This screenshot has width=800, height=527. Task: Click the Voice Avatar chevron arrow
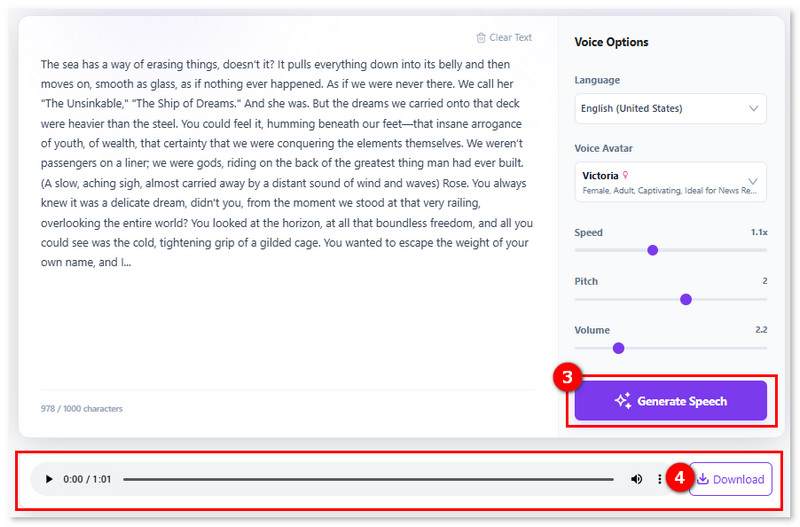[x=753, y=181]
